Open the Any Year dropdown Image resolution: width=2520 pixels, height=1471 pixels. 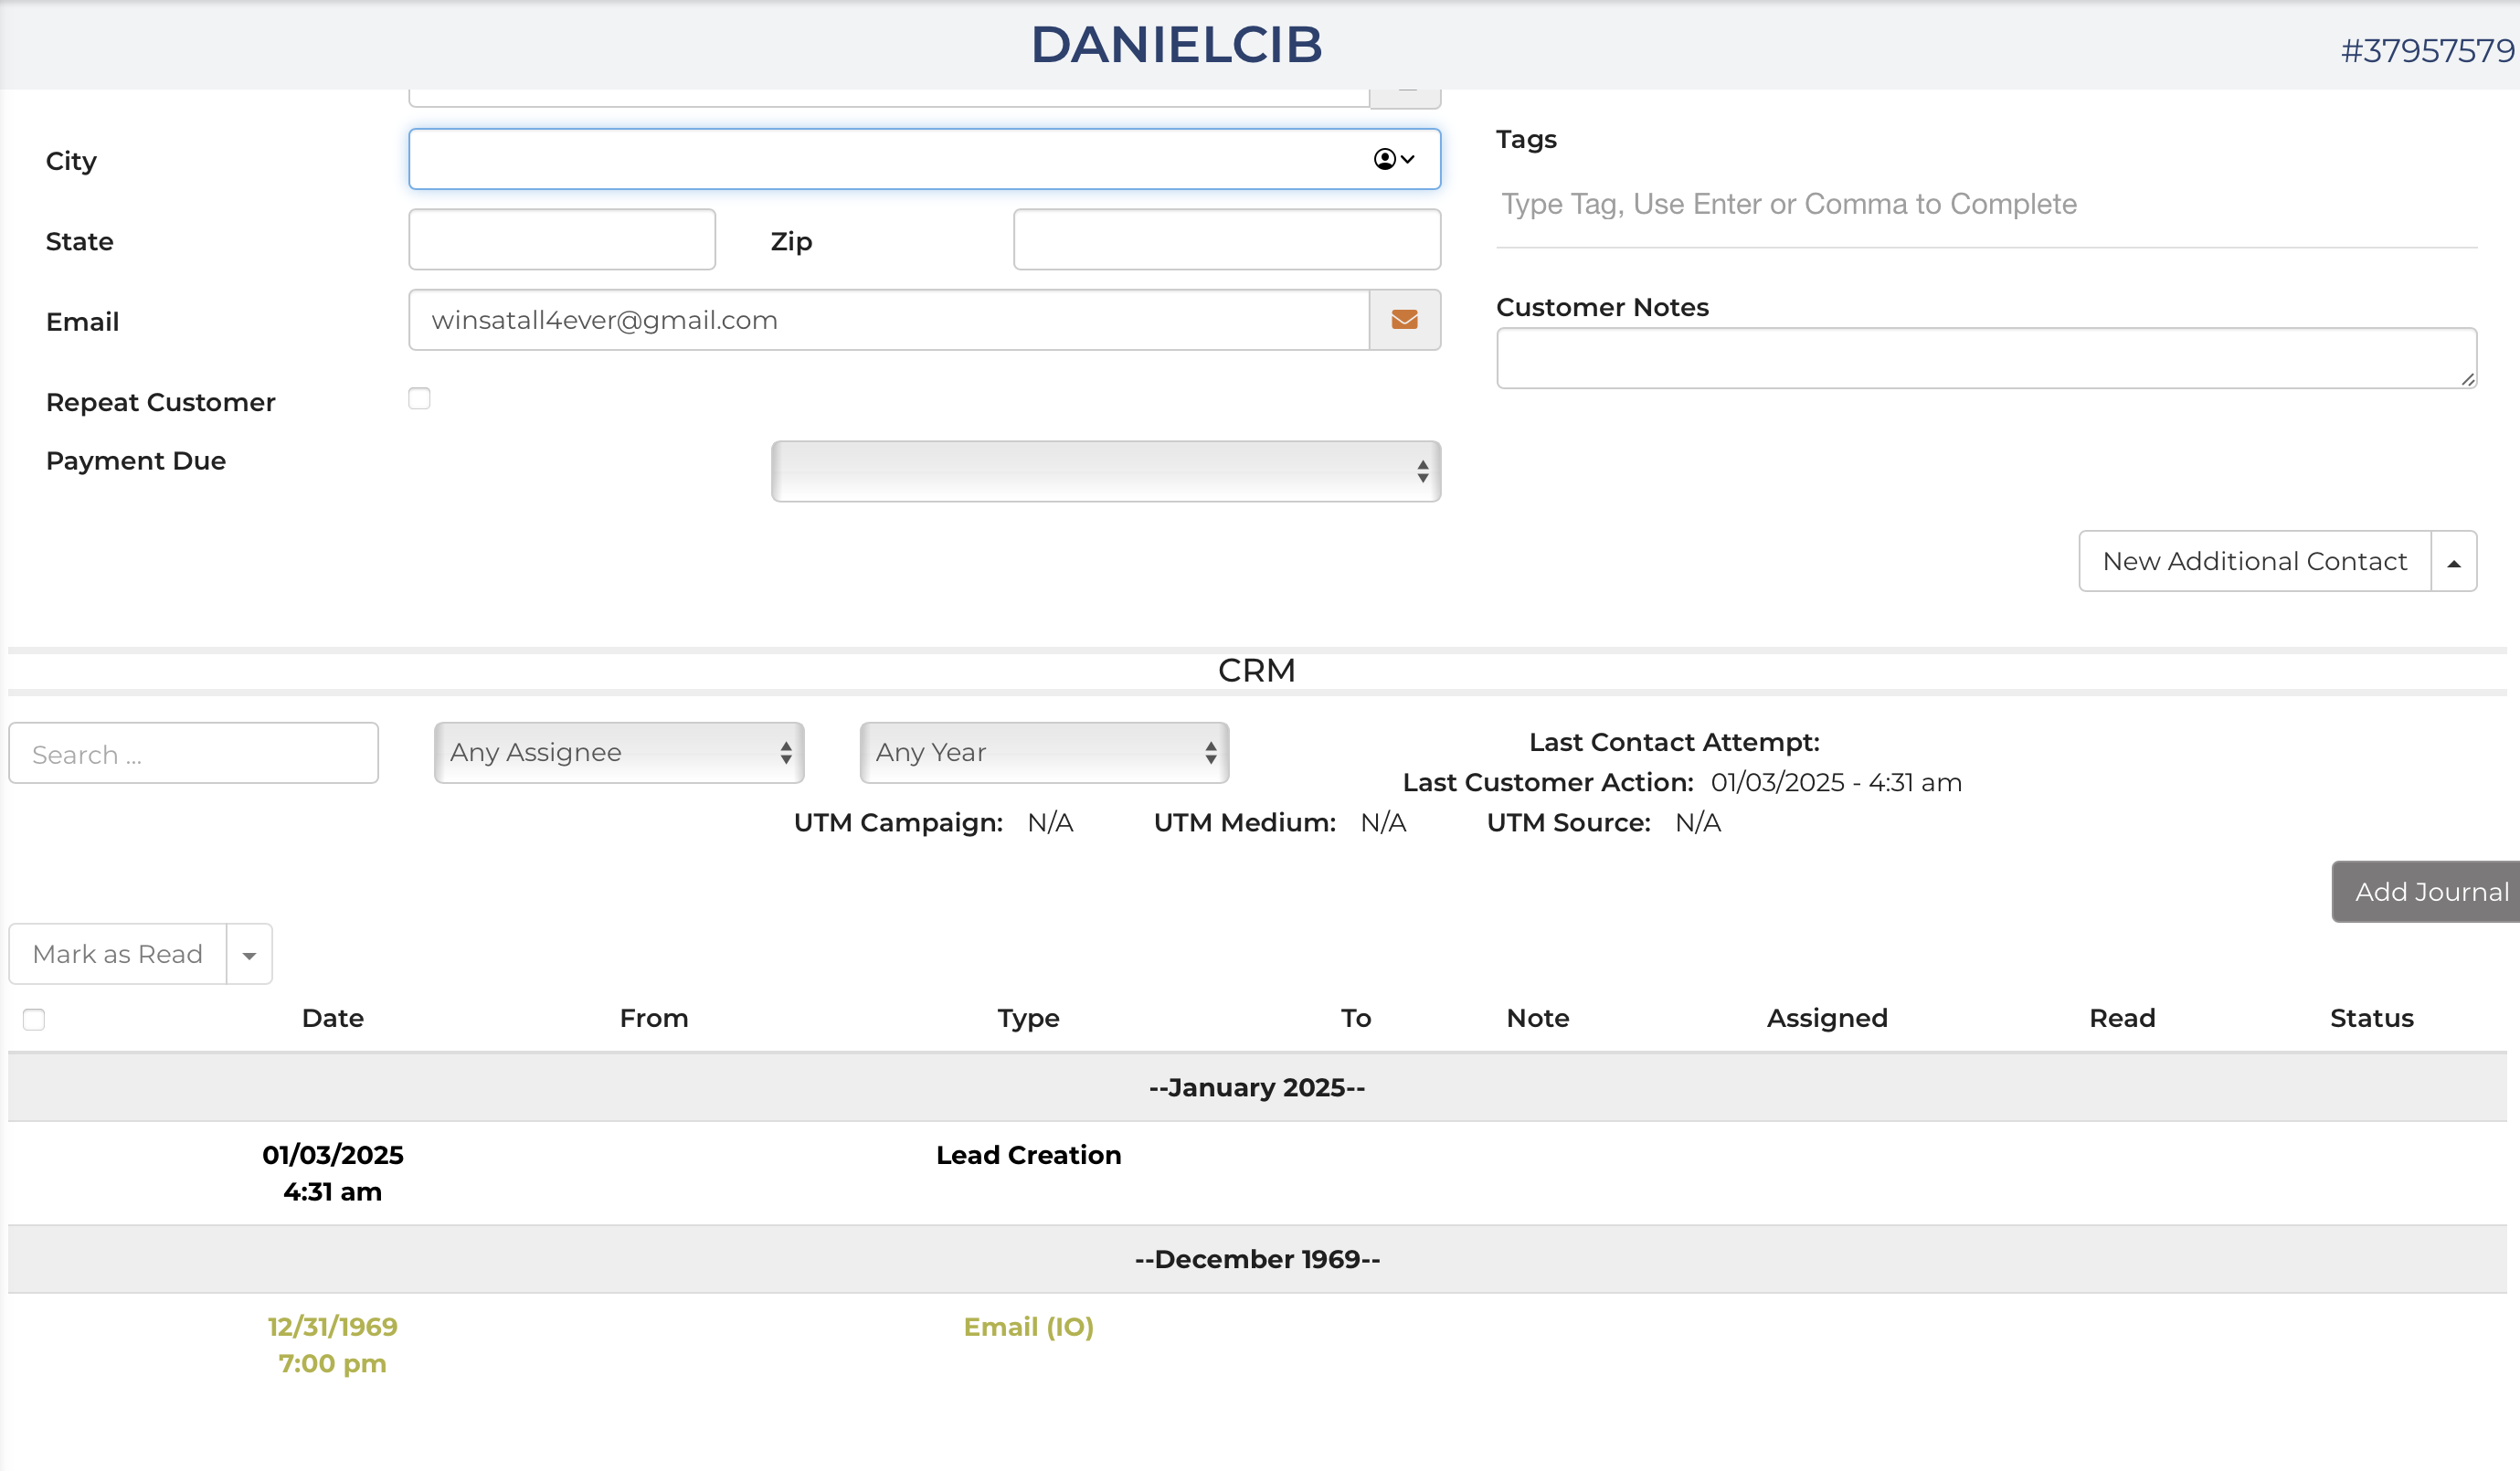[1044, 753]
